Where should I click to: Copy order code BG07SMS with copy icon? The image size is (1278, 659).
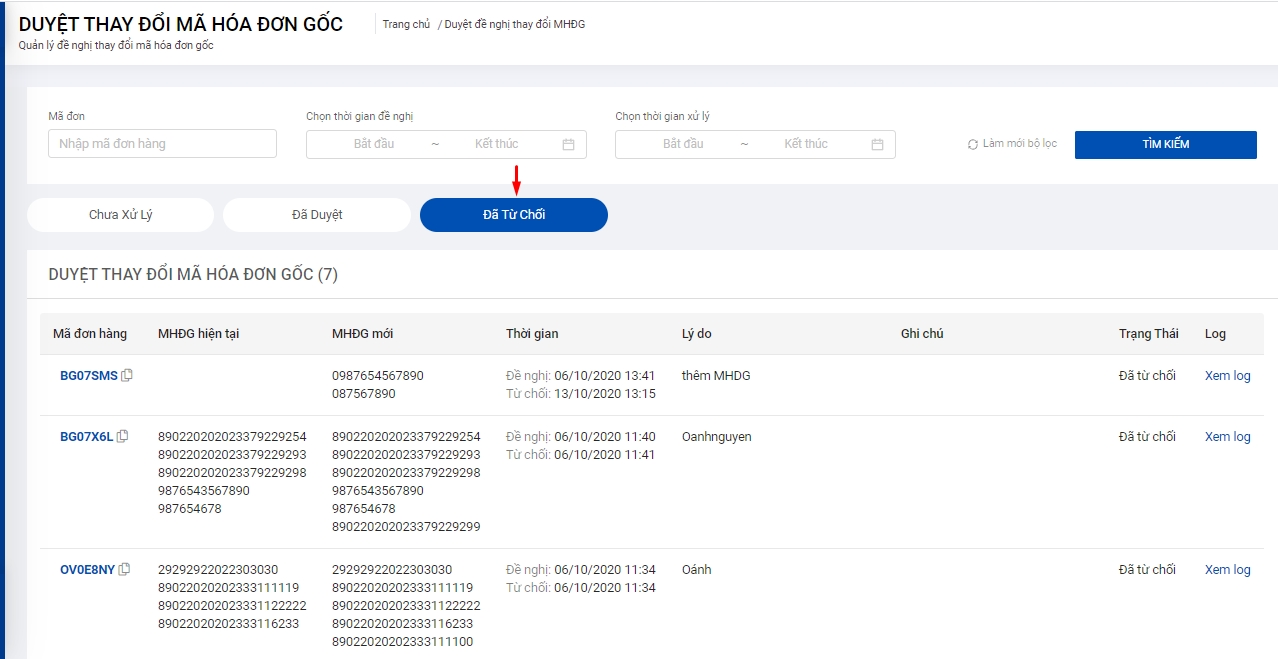[127, 376]
